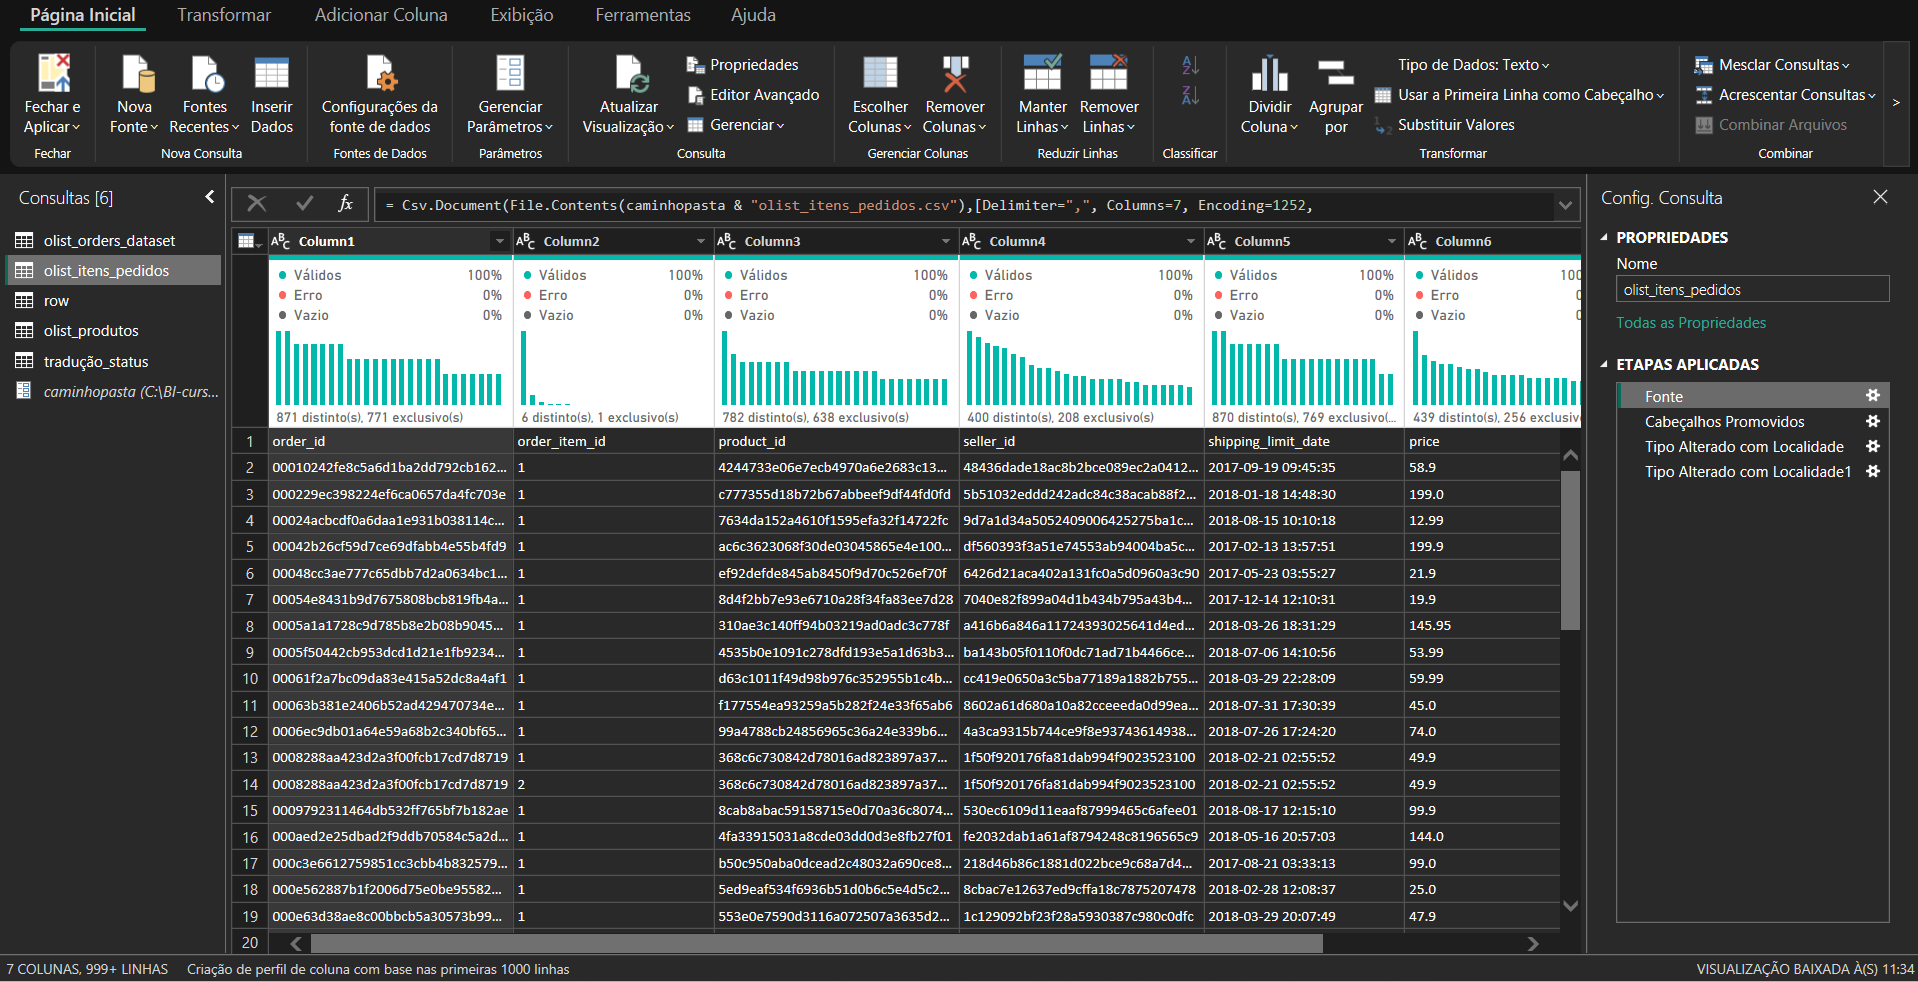Collapse the ETAPAS APLICADAS section
This screenshot has width=1918, height=982.
point(1604,365)
